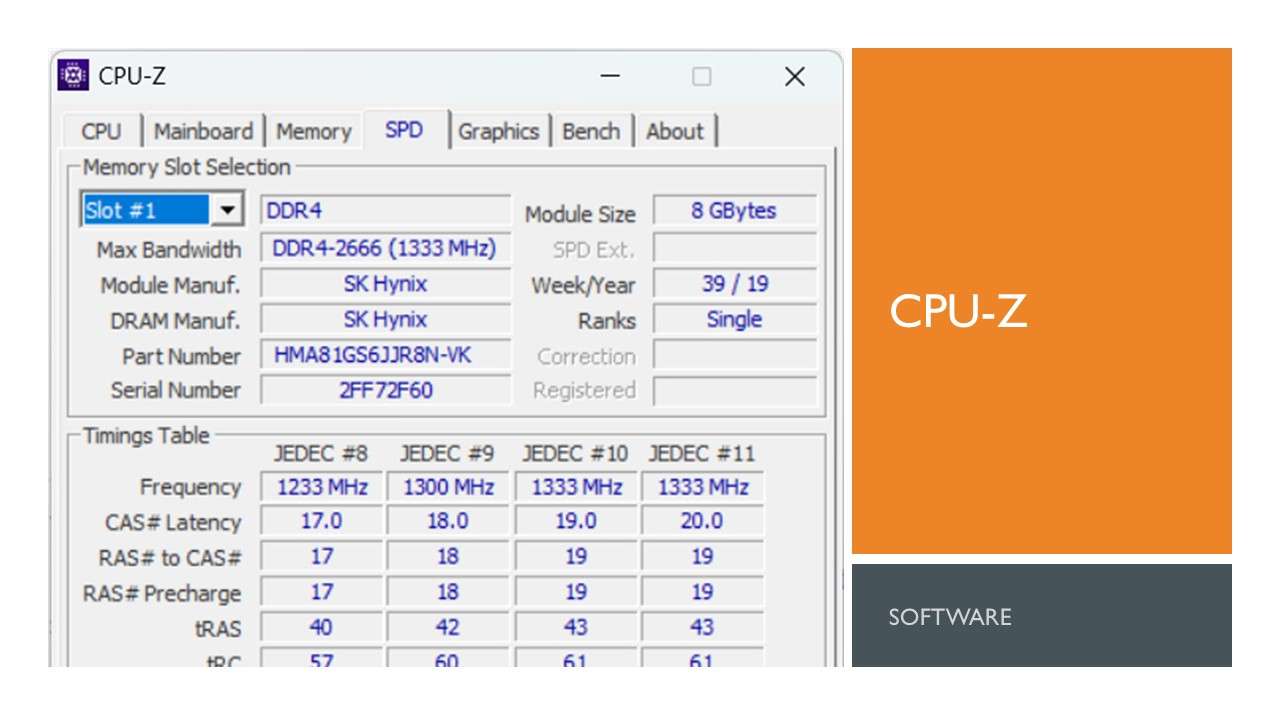Click RAS# to CAS# value 17
This screenshot has height=720, width=1280.
coord(322,556)
